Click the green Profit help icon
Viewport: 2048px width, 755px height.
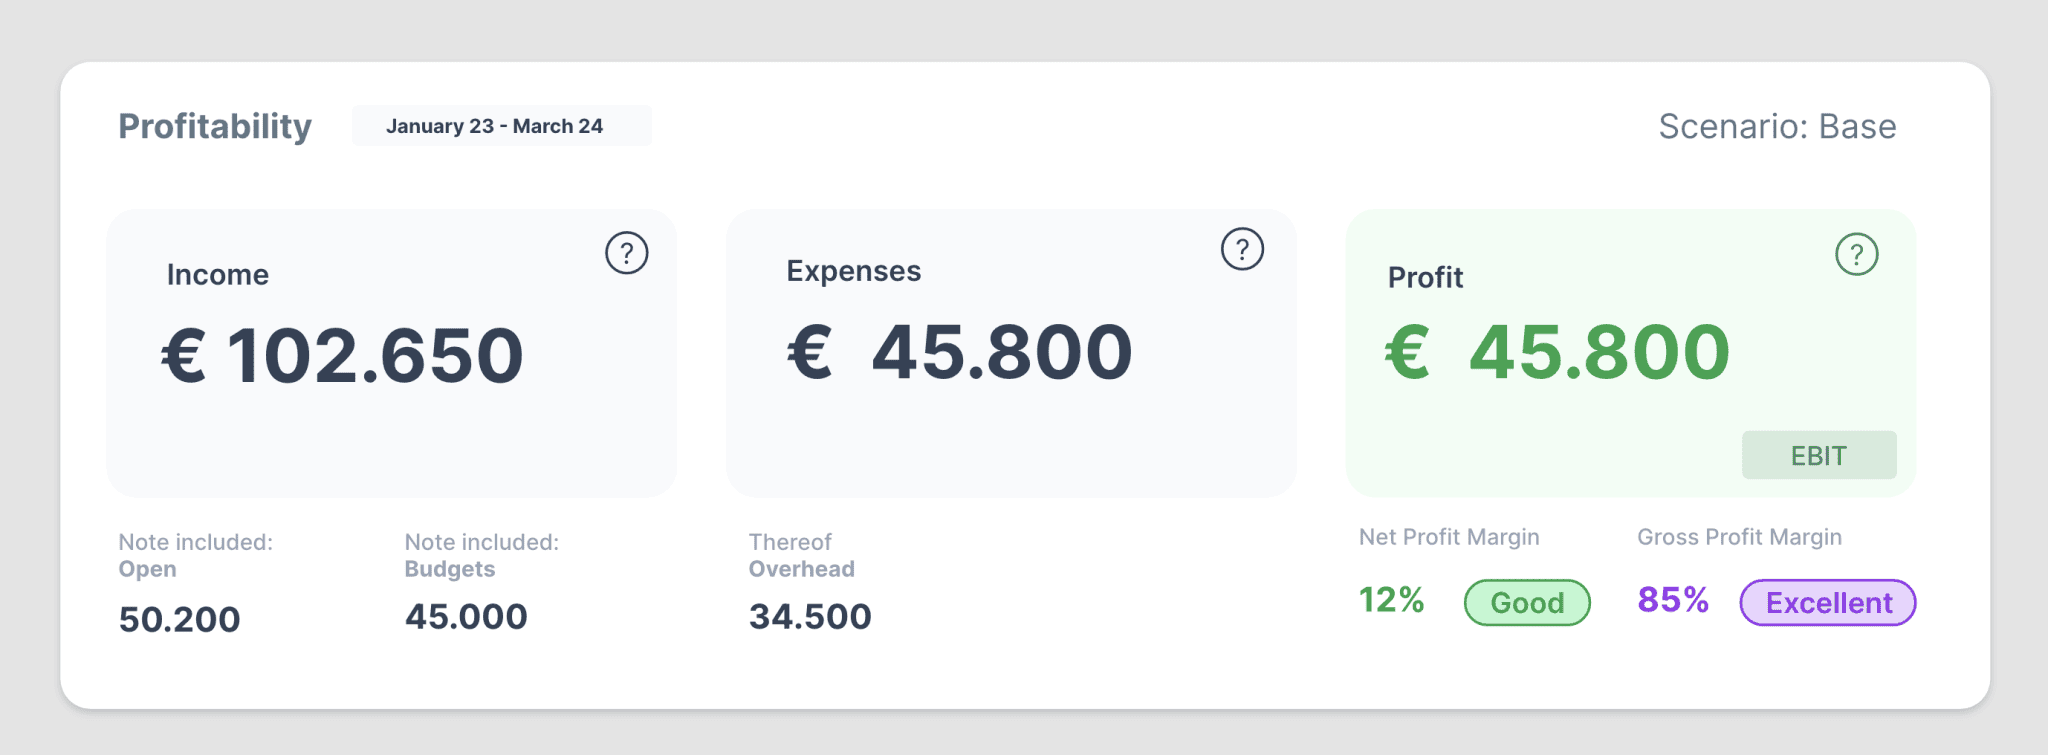pos(1856,255)
